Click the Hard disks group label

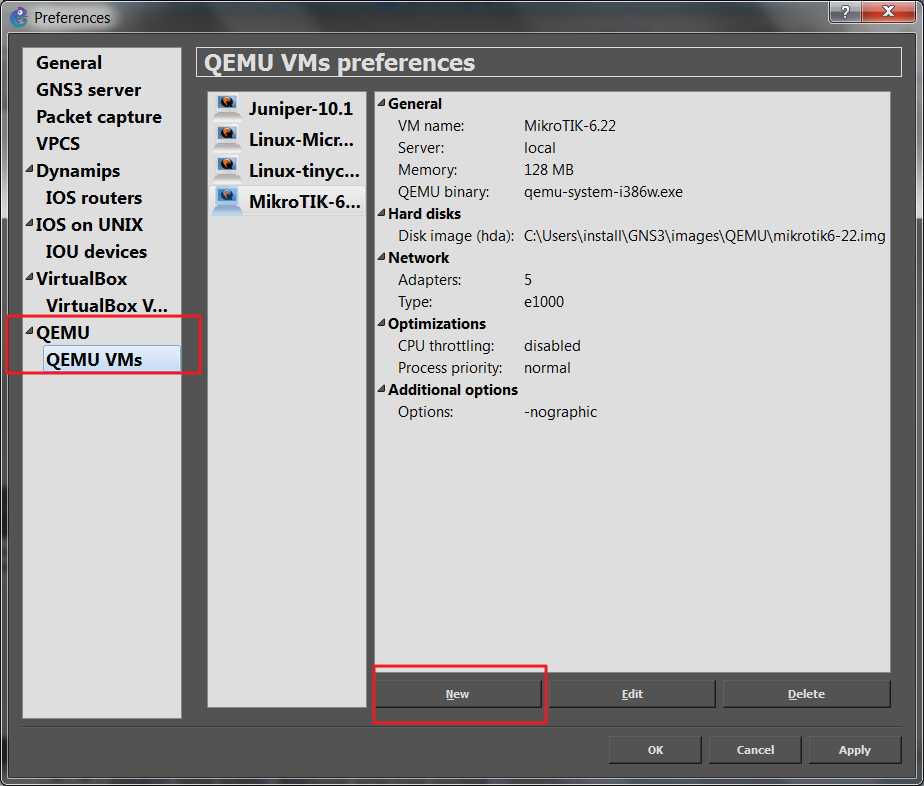point(424,214)
